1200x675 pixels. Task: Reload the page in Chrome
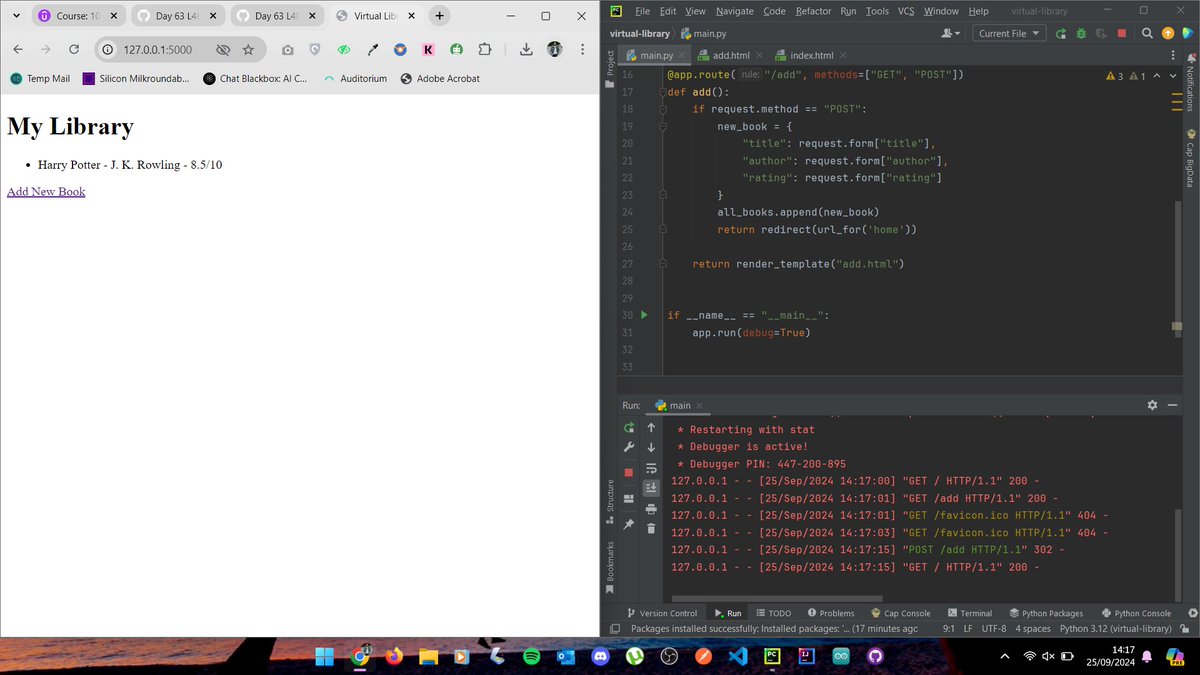pos(74,50)
